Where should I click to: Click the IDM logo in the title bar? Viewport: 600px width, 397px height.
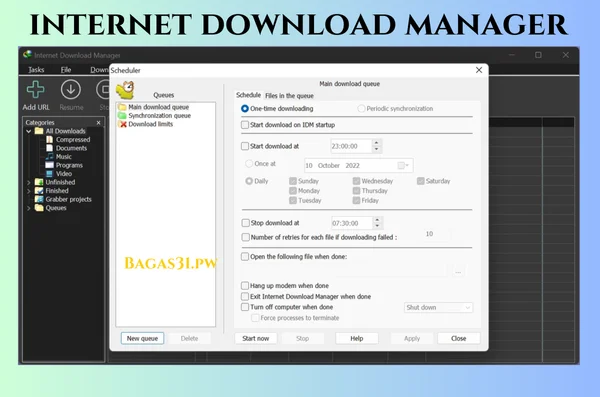pyautogui.click(x=27, y=55)
